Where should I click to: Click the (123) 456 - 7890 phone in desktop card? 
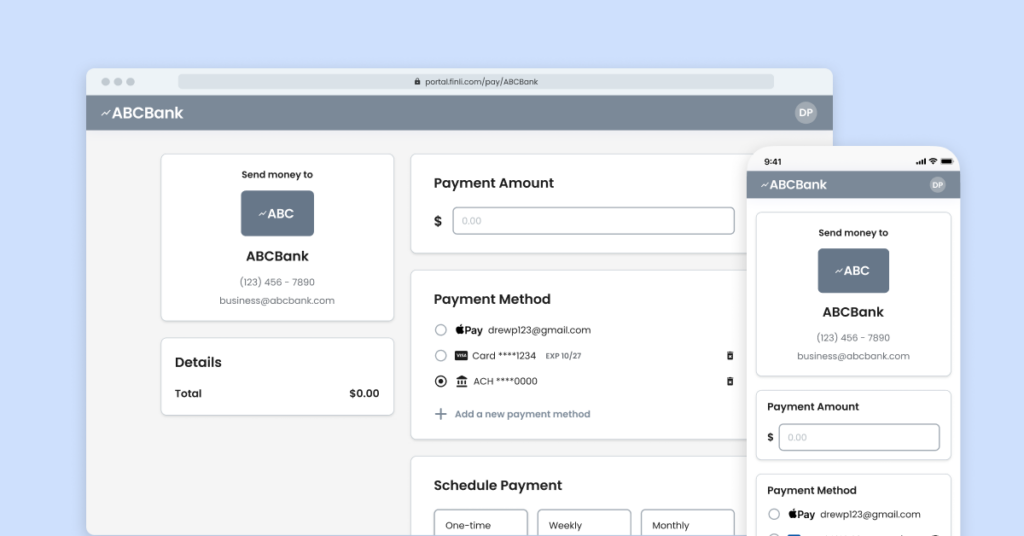(x=277, y=282)
